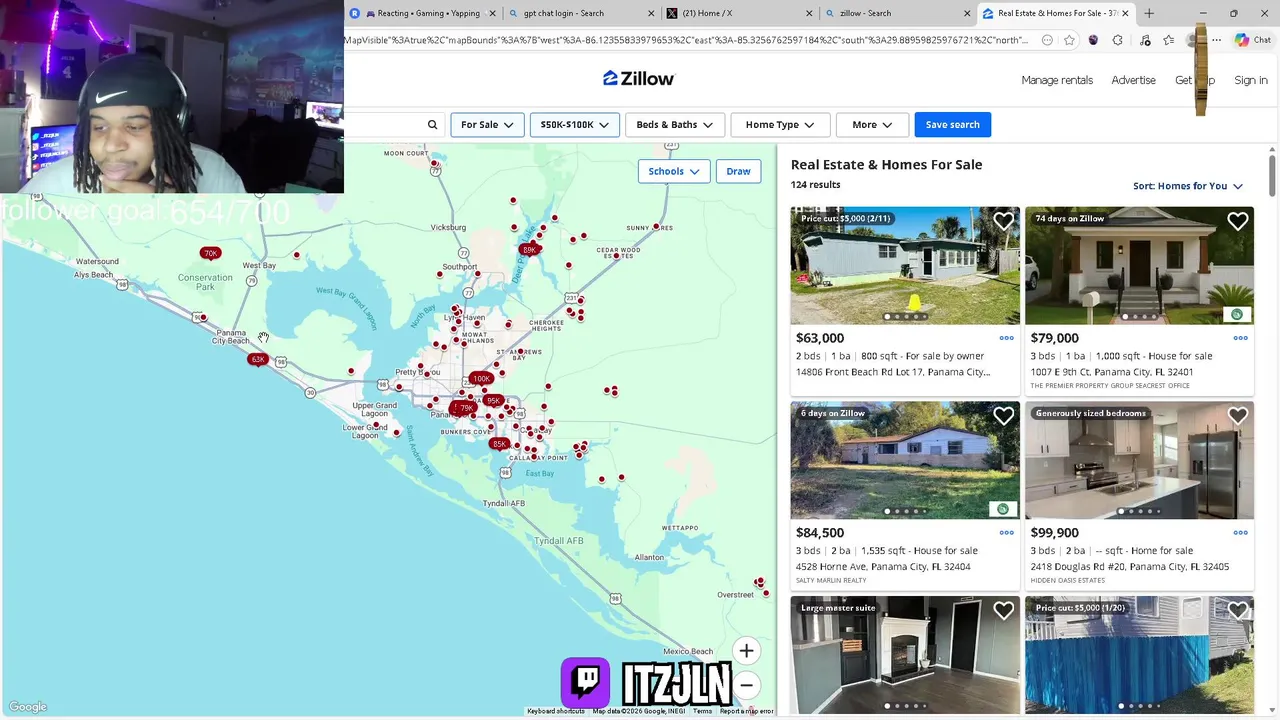Viewport: 1280px width, 720px height.
Task: Bookmark this page with the star icon
Action: (x=1069, y=40)
